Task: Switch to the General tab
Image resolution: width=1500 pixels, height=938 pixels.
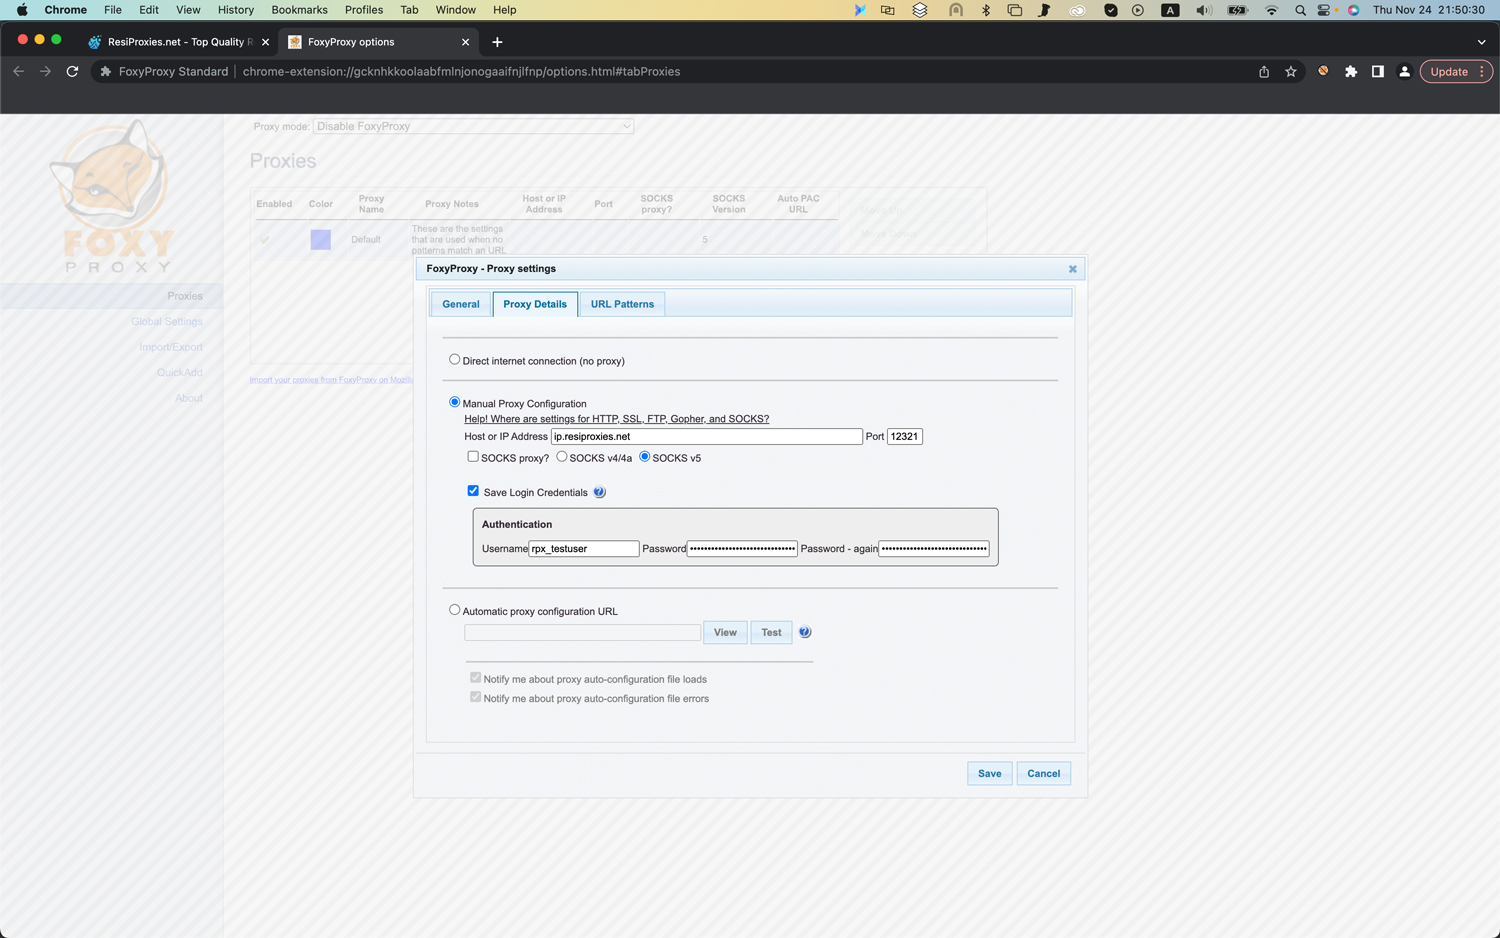Action: (461, 304)
